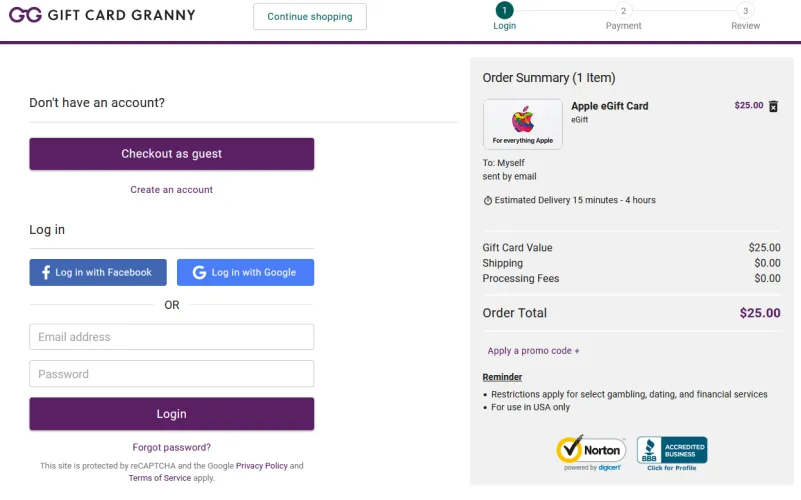This screenshot has width=801, height=500.
Task: Log in with Google button
Action: pyautogui.click(x=245, y=272)
